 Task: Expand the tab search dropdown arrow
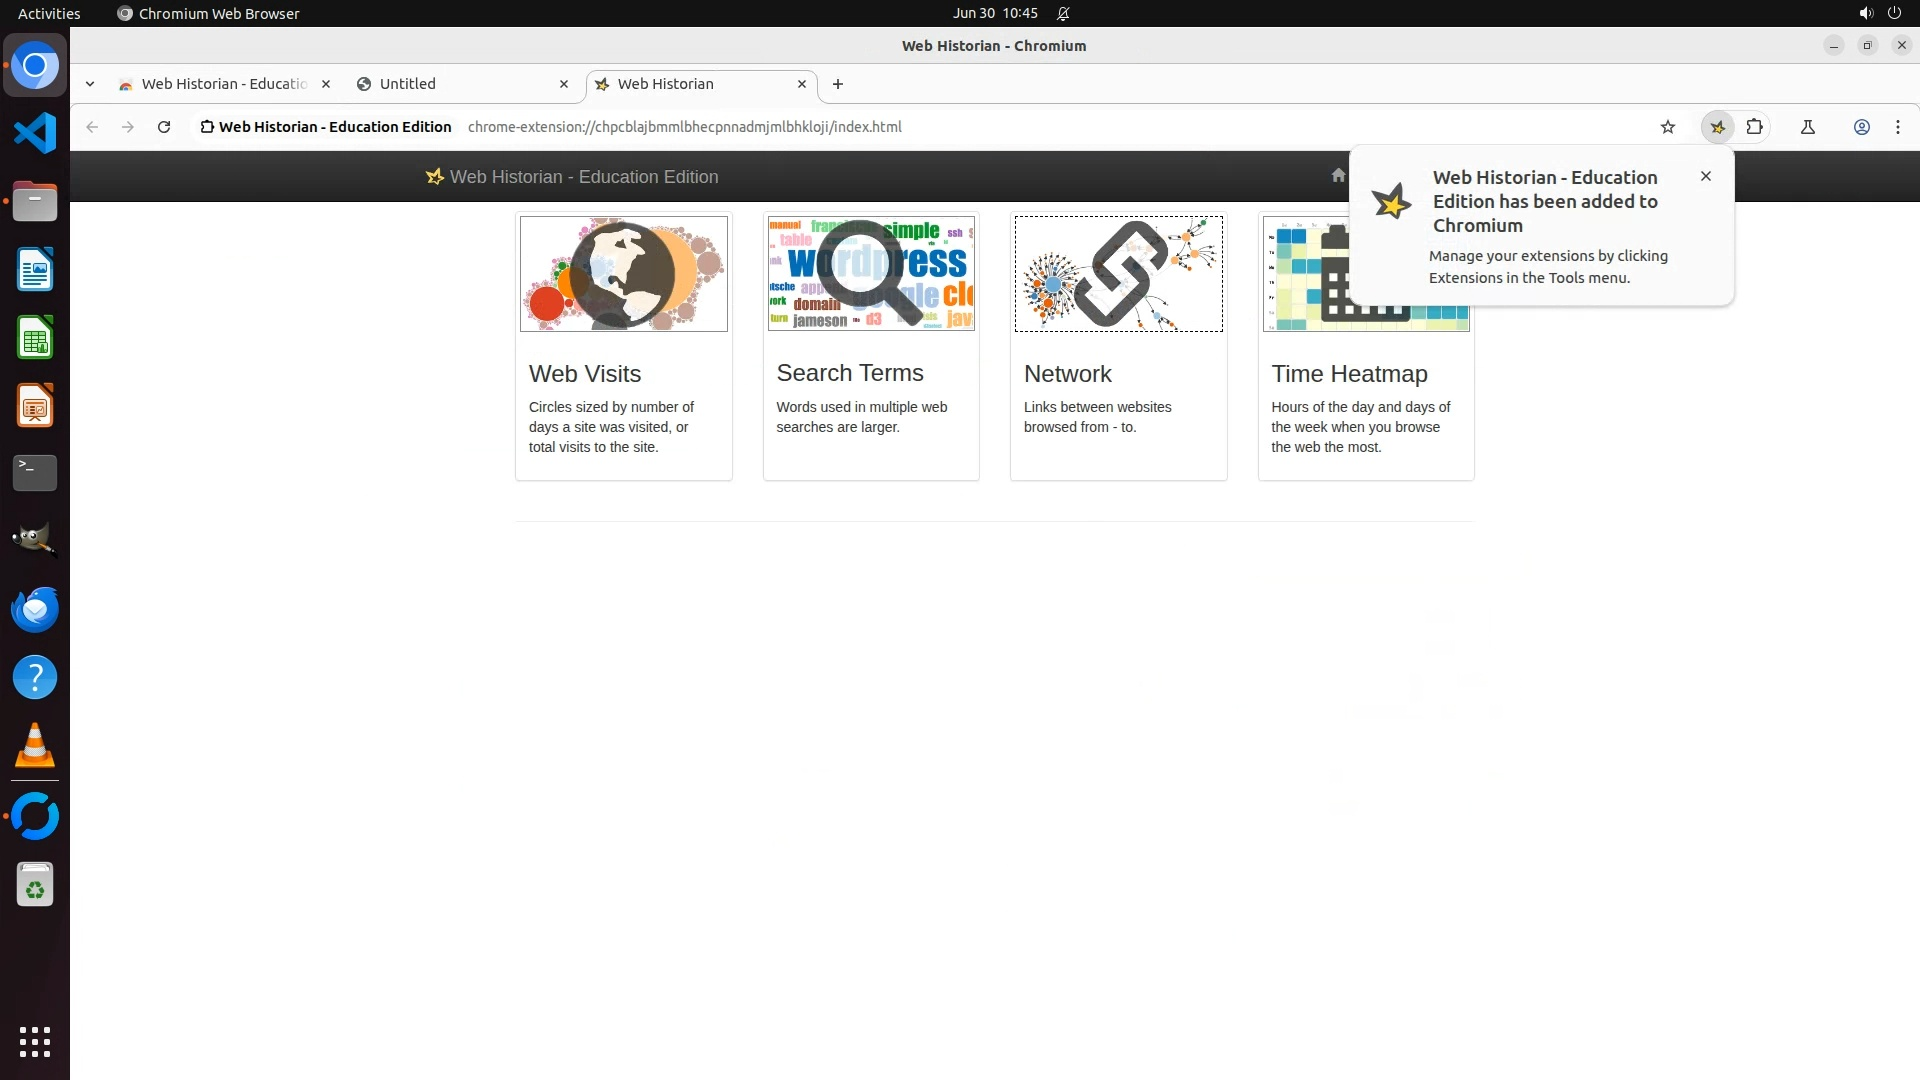point(90,84)
